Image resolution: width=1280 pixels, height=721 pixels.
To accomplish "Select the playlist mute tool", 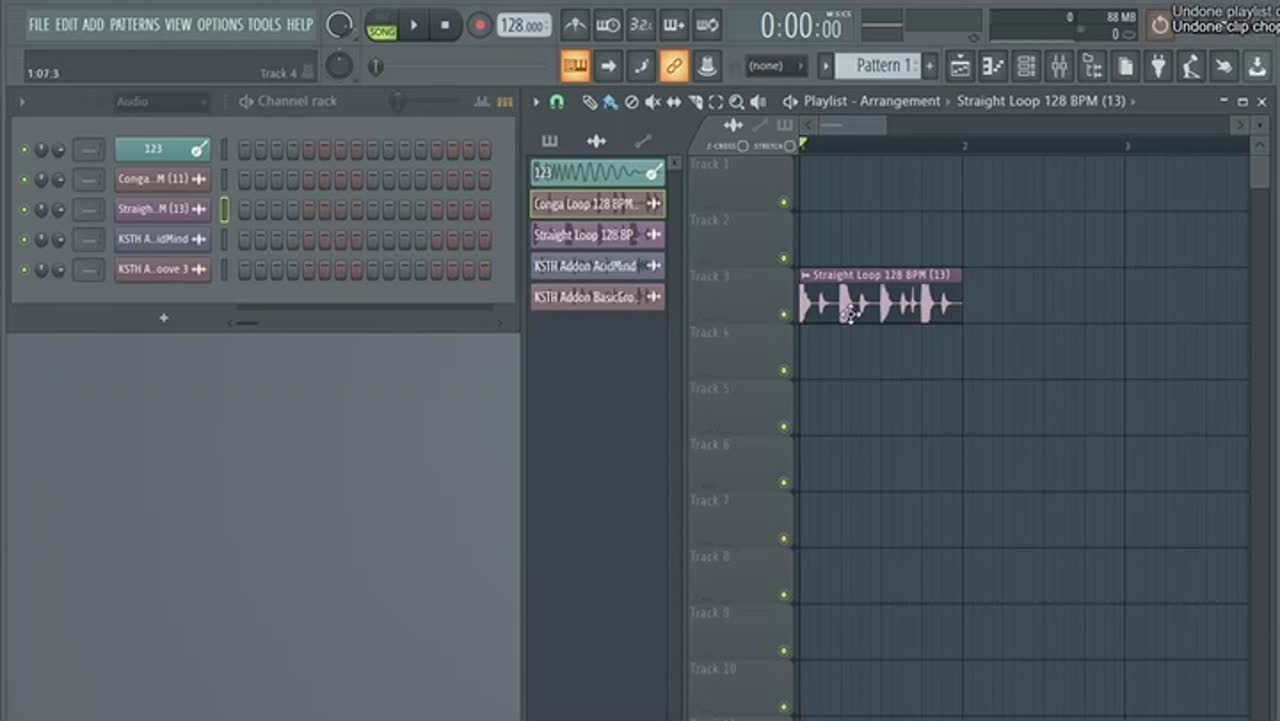I will [x=652, y=102].
